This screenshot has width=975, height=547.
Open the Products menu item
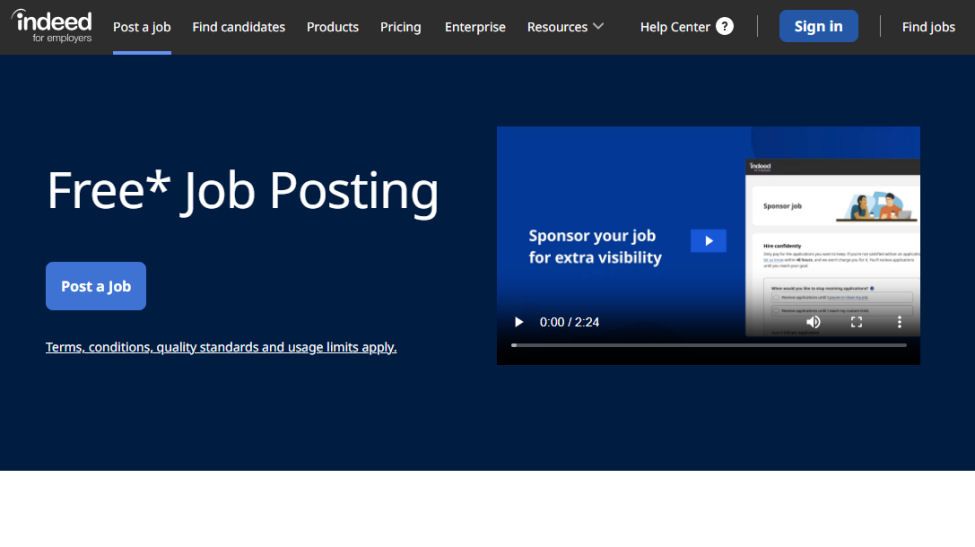pos(333,27)
